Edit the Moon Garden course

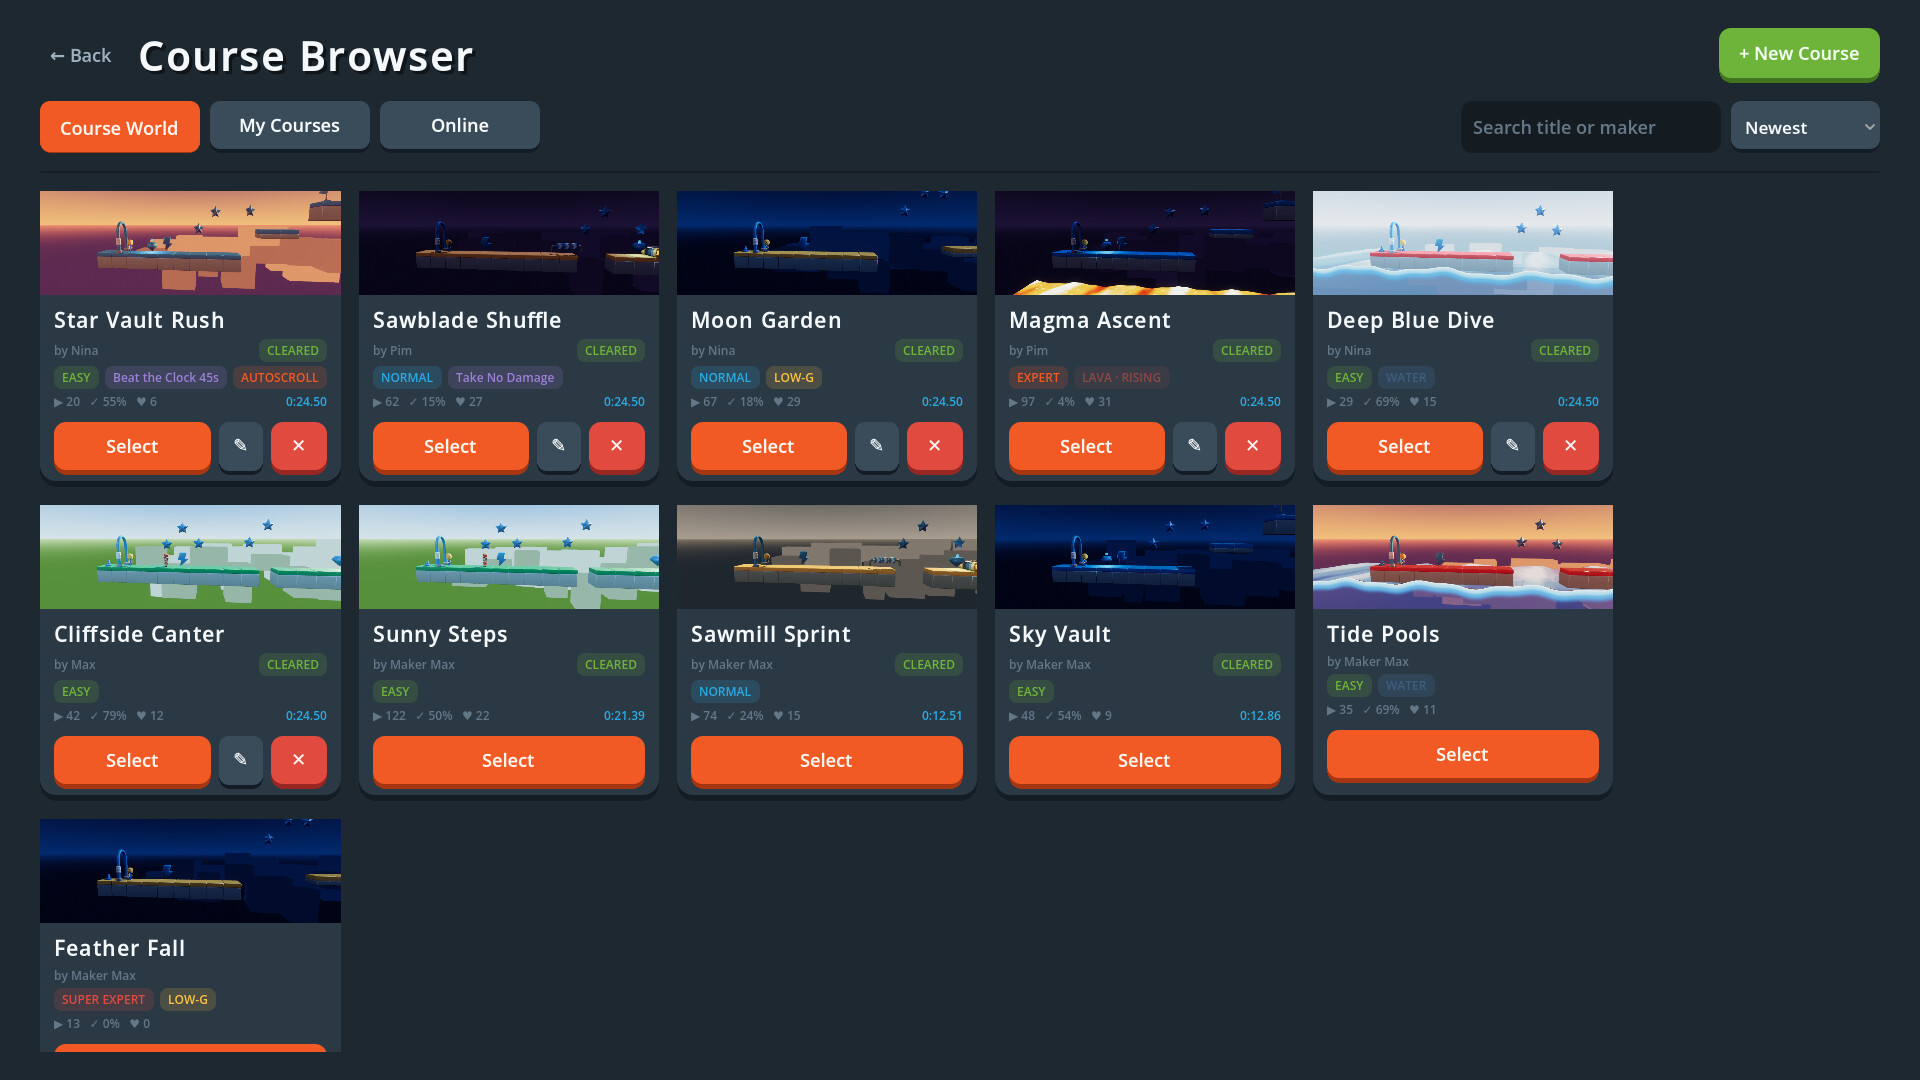click(876, 446)
